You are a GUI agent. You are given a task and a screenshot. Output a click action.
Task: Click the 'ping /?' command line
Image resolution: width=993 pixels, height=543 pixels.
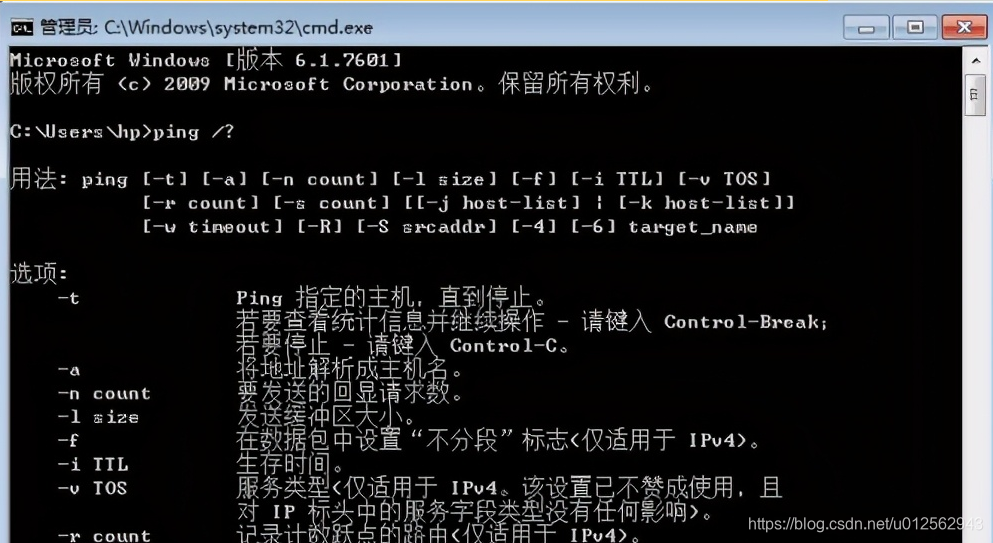click(x=122, y=132)
